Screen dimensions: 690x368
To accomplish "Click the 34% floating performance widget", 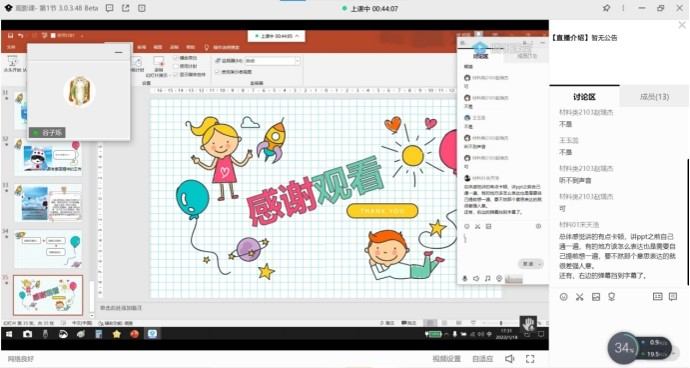I will click(x=624, y=348).
